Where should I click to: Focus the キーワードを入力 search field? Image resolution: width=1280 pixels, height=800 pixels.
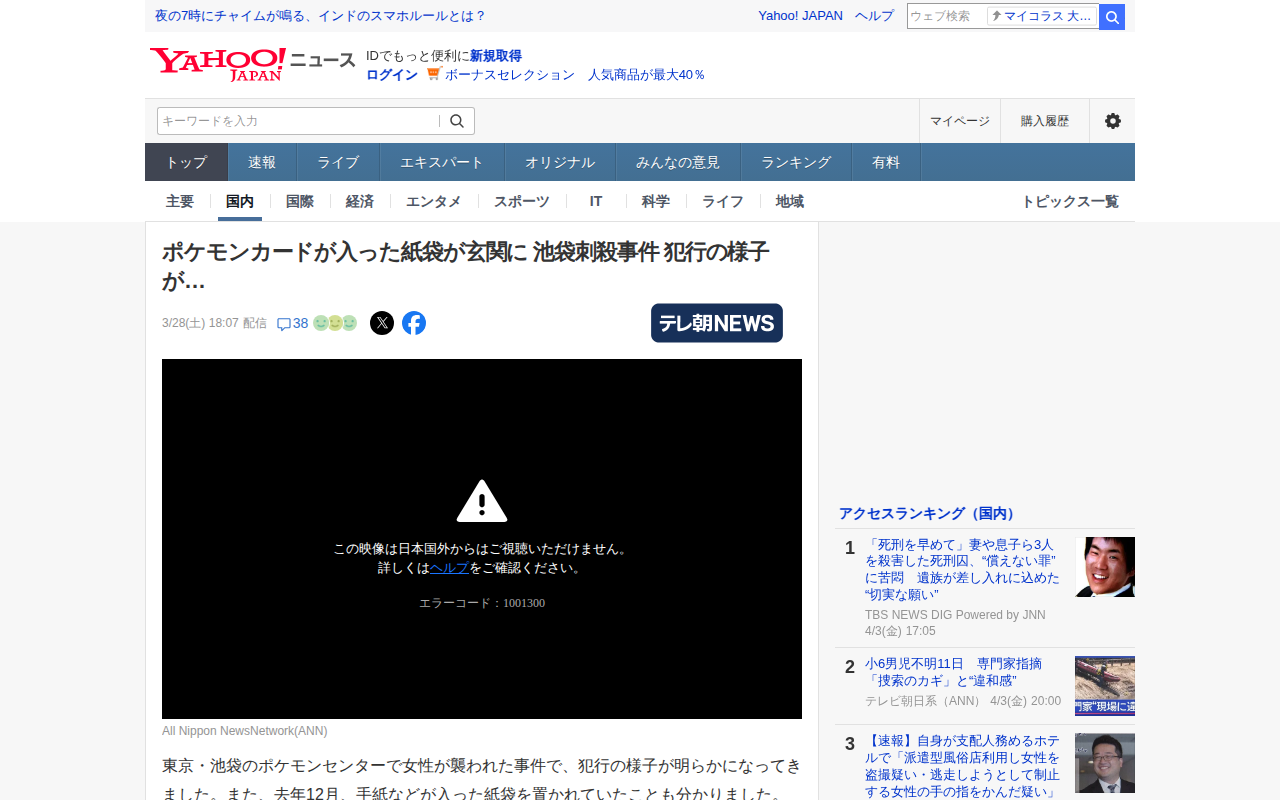pos(298,121)
